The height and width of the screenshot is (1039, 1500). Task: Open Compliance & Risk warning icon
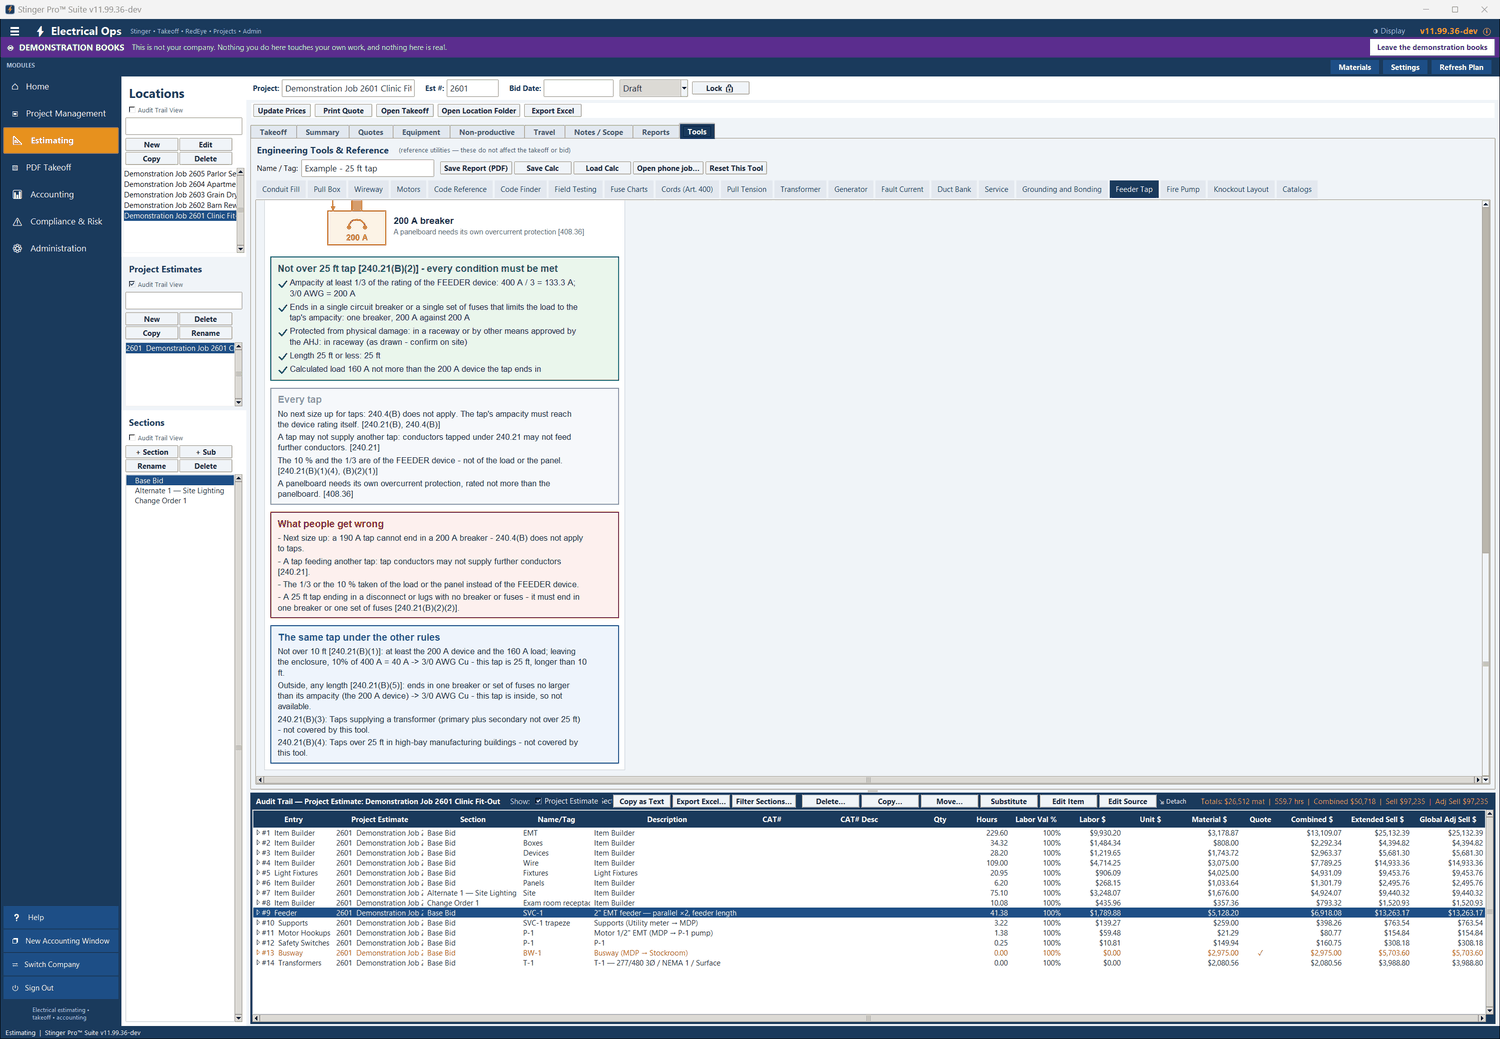(17, 222)
